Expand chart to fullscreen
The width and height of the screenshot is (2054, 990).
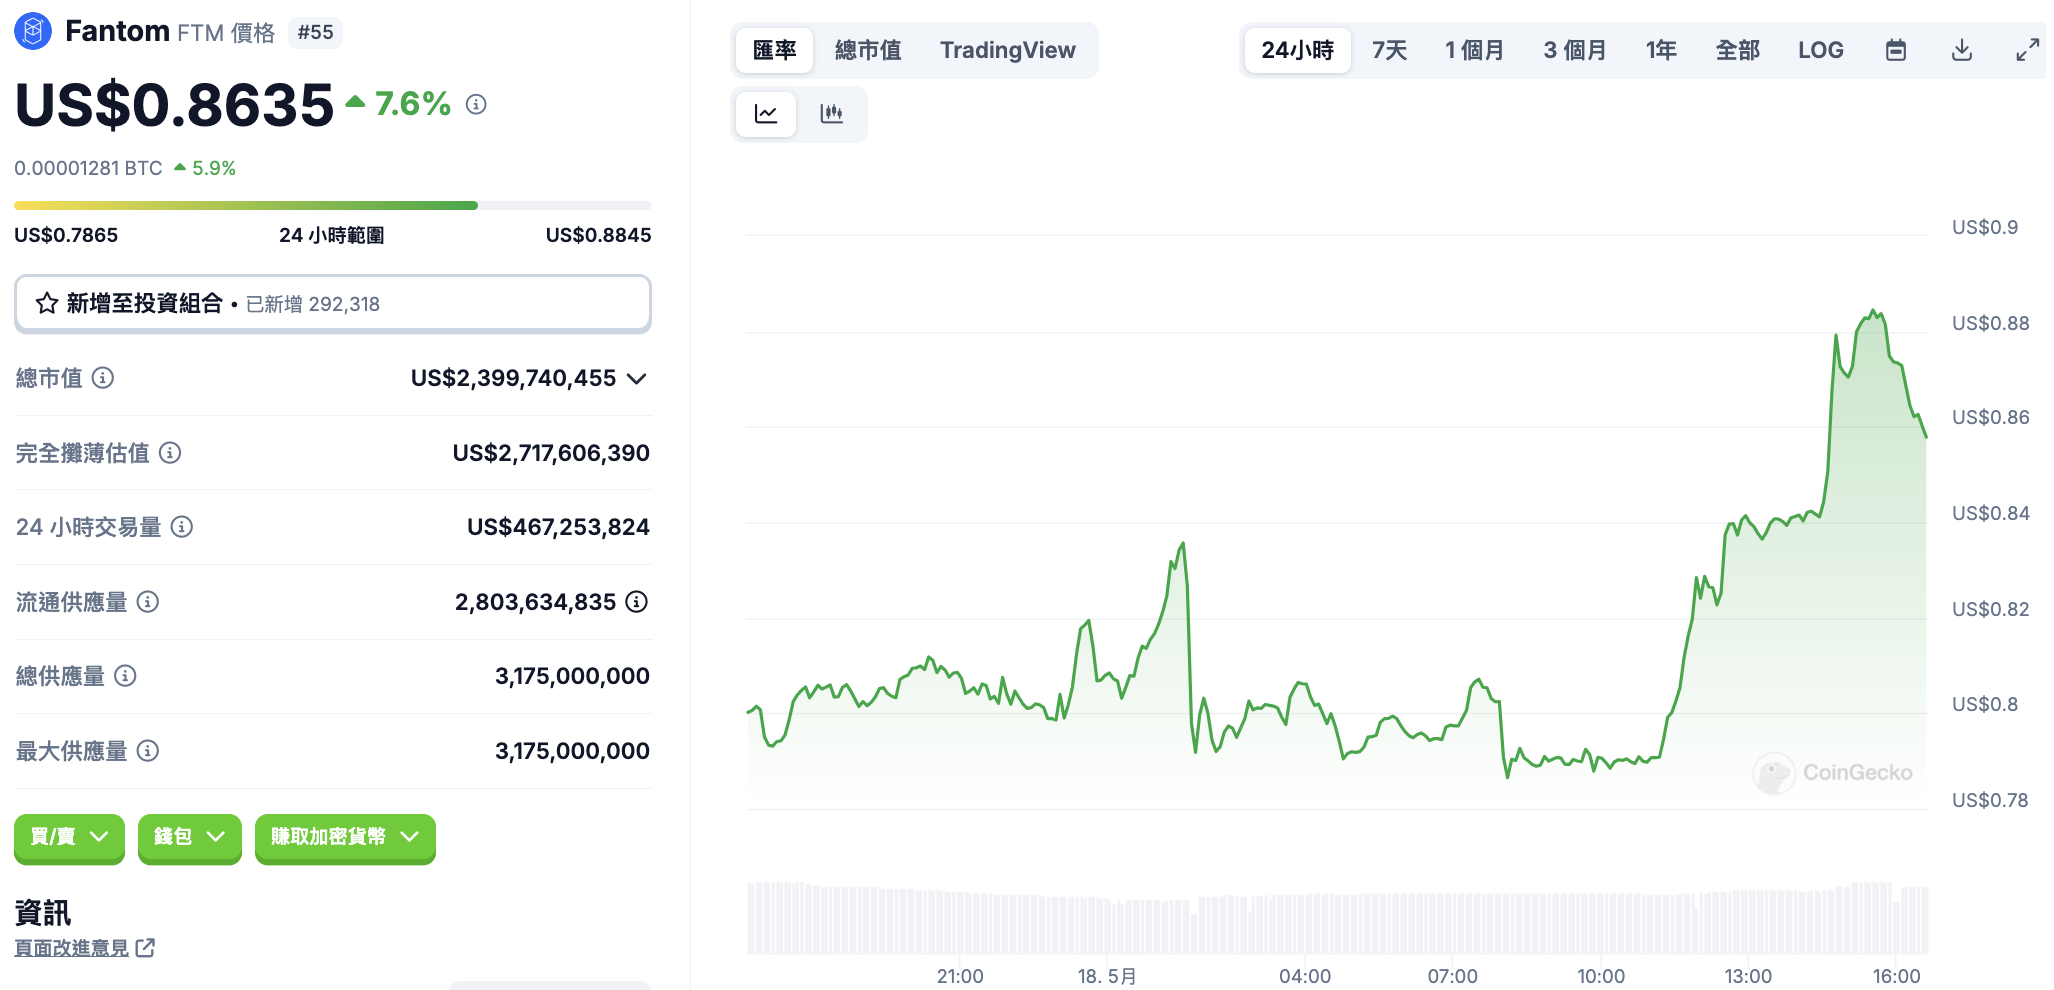(2027, 50)
